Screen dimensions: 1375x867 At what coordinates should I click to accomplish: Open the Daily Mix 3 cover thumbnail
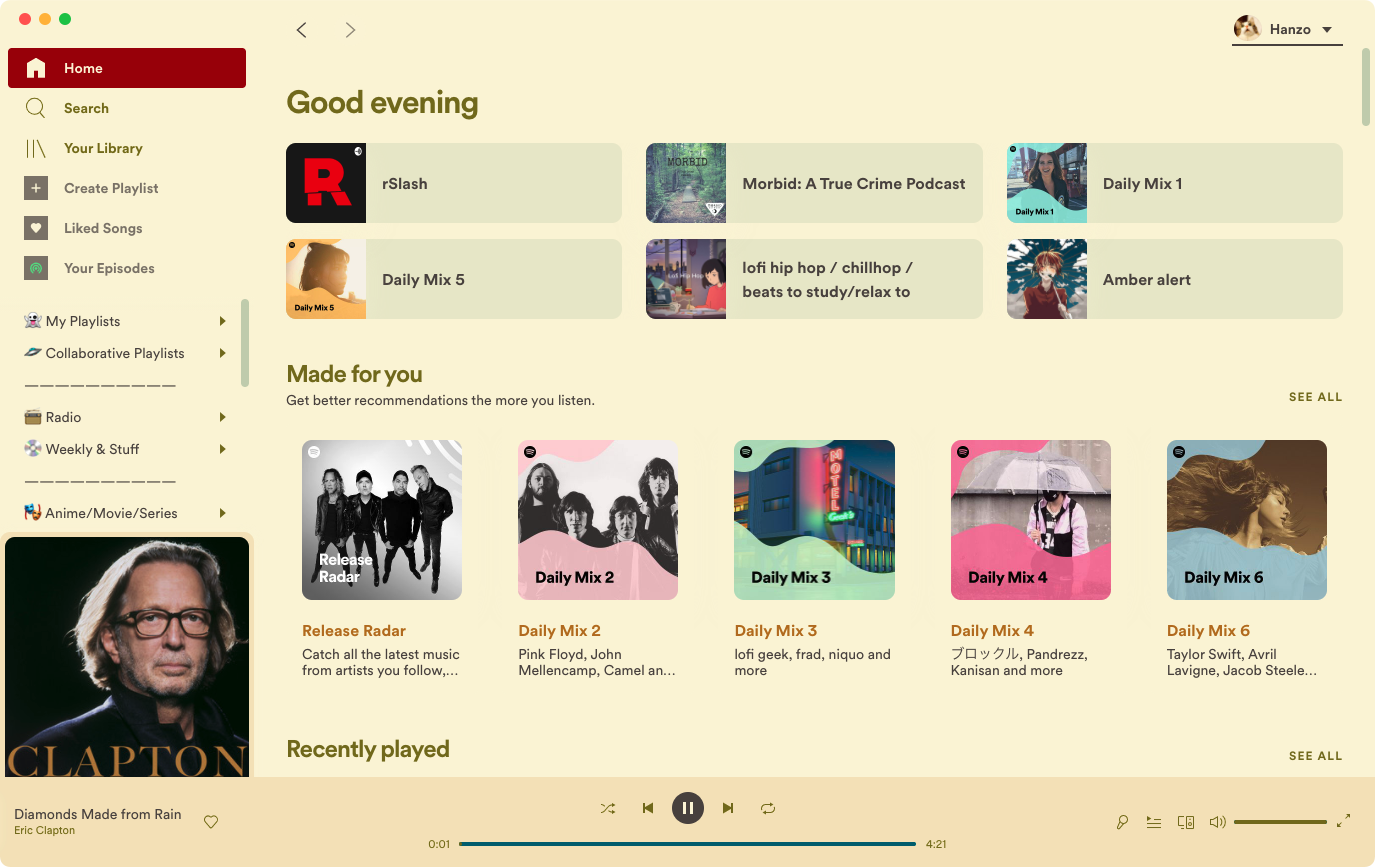pos(814,520)
